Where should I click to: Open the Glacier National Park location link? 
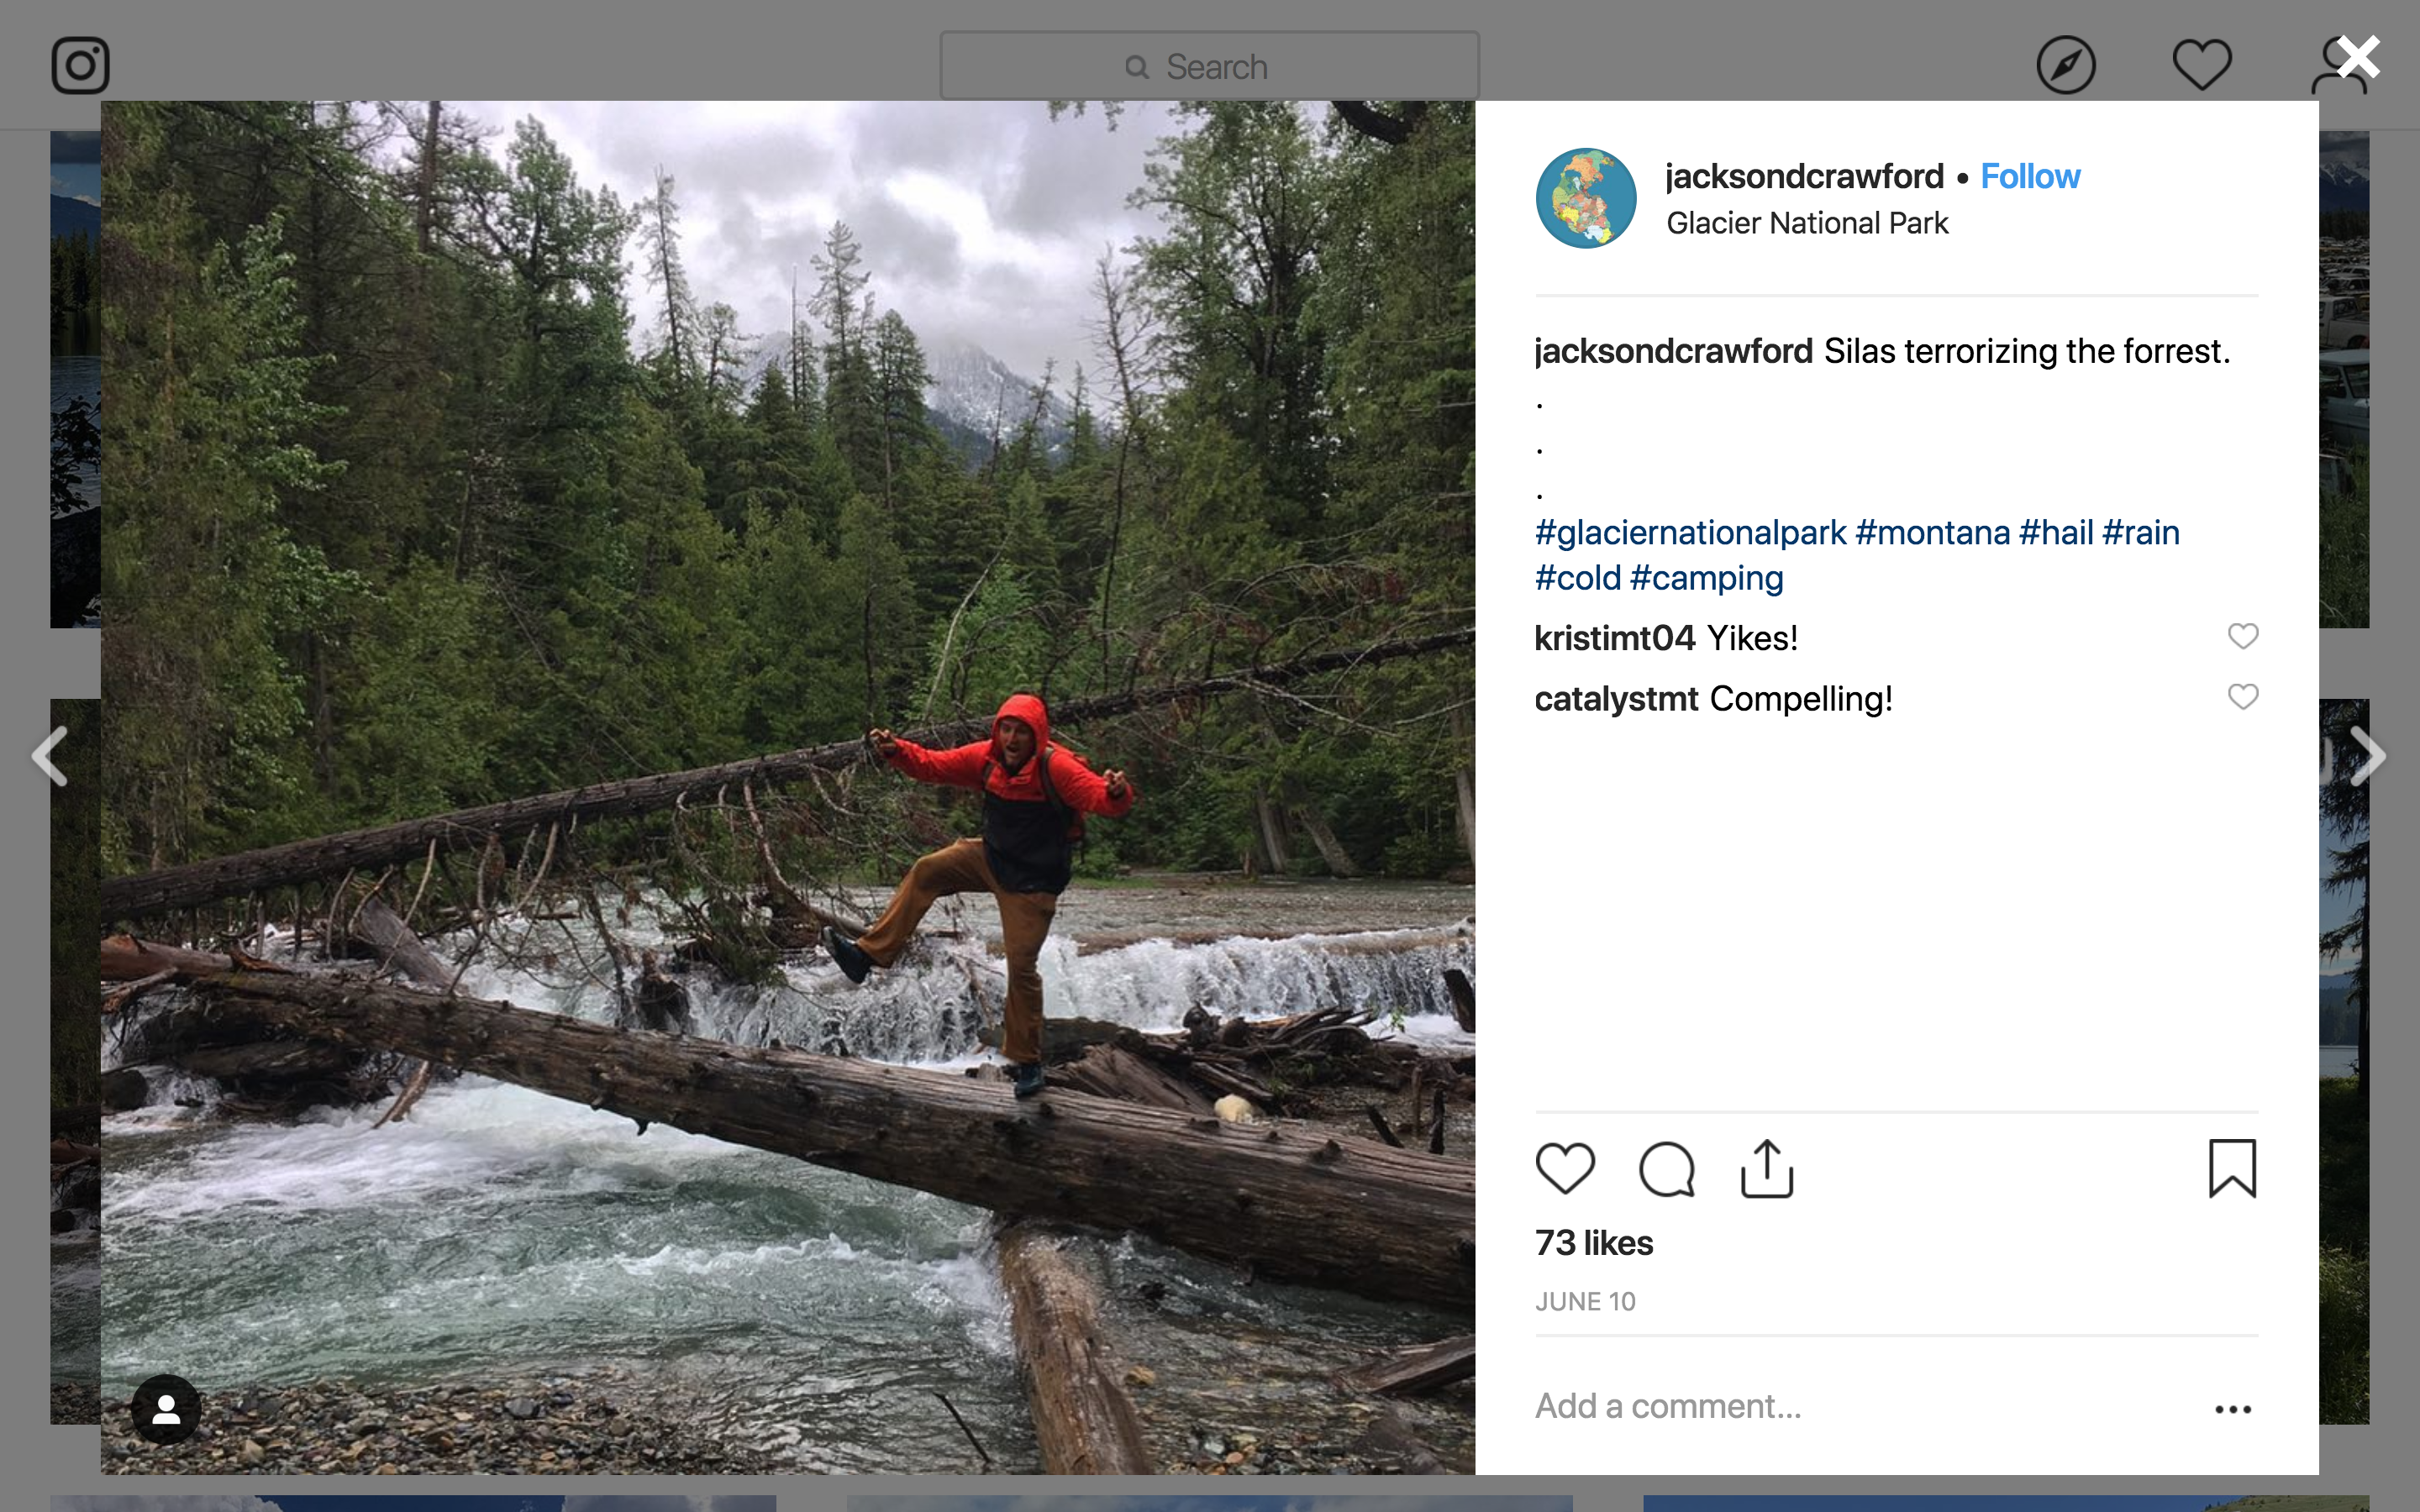point(1807,223)
